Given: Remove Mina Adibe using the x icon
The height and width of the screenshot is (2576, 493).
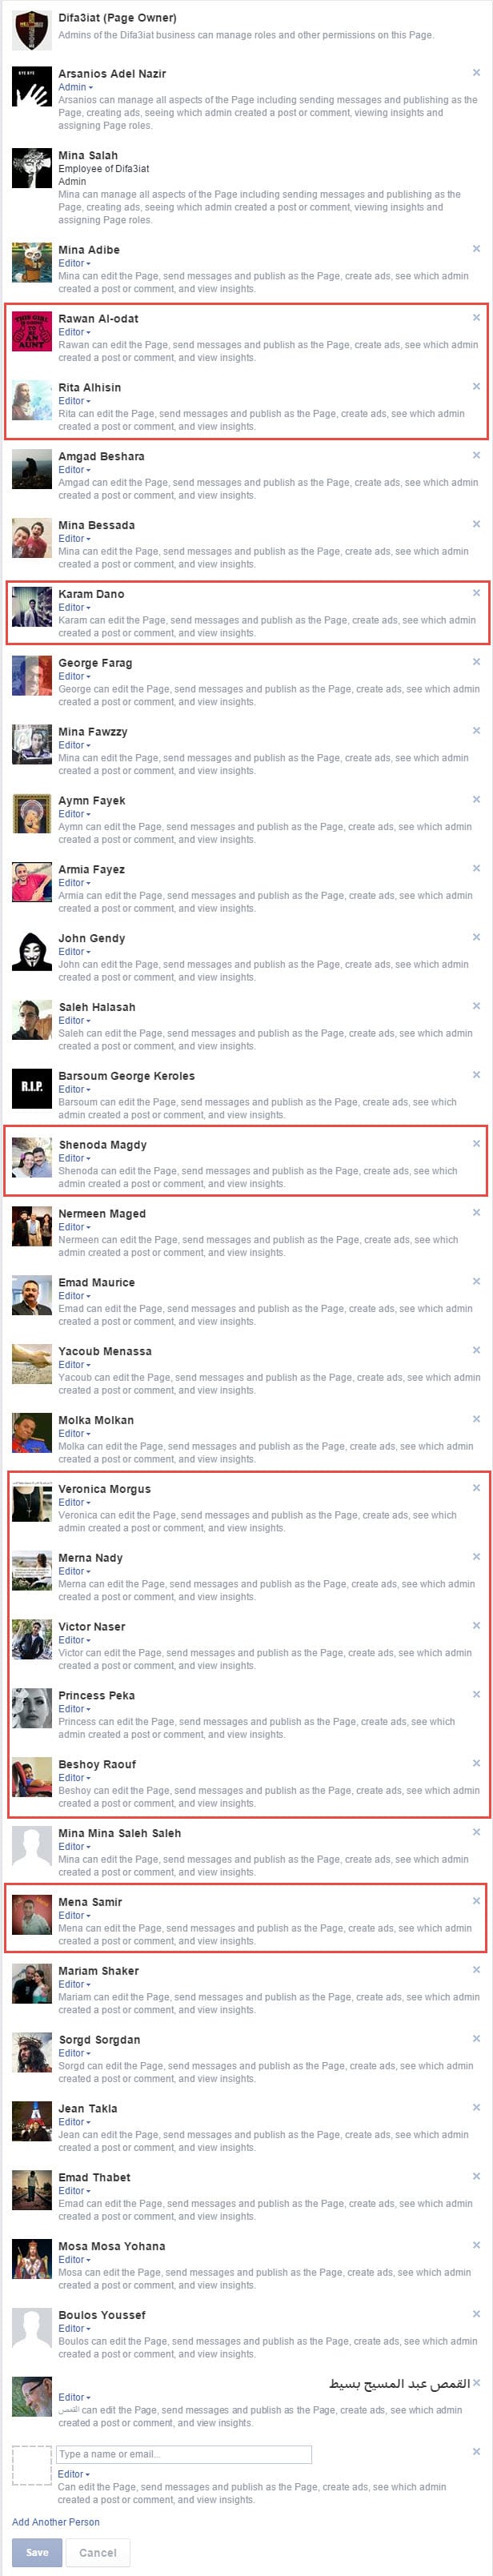Looking at the screenshot, I should click(x=476, y=249).
